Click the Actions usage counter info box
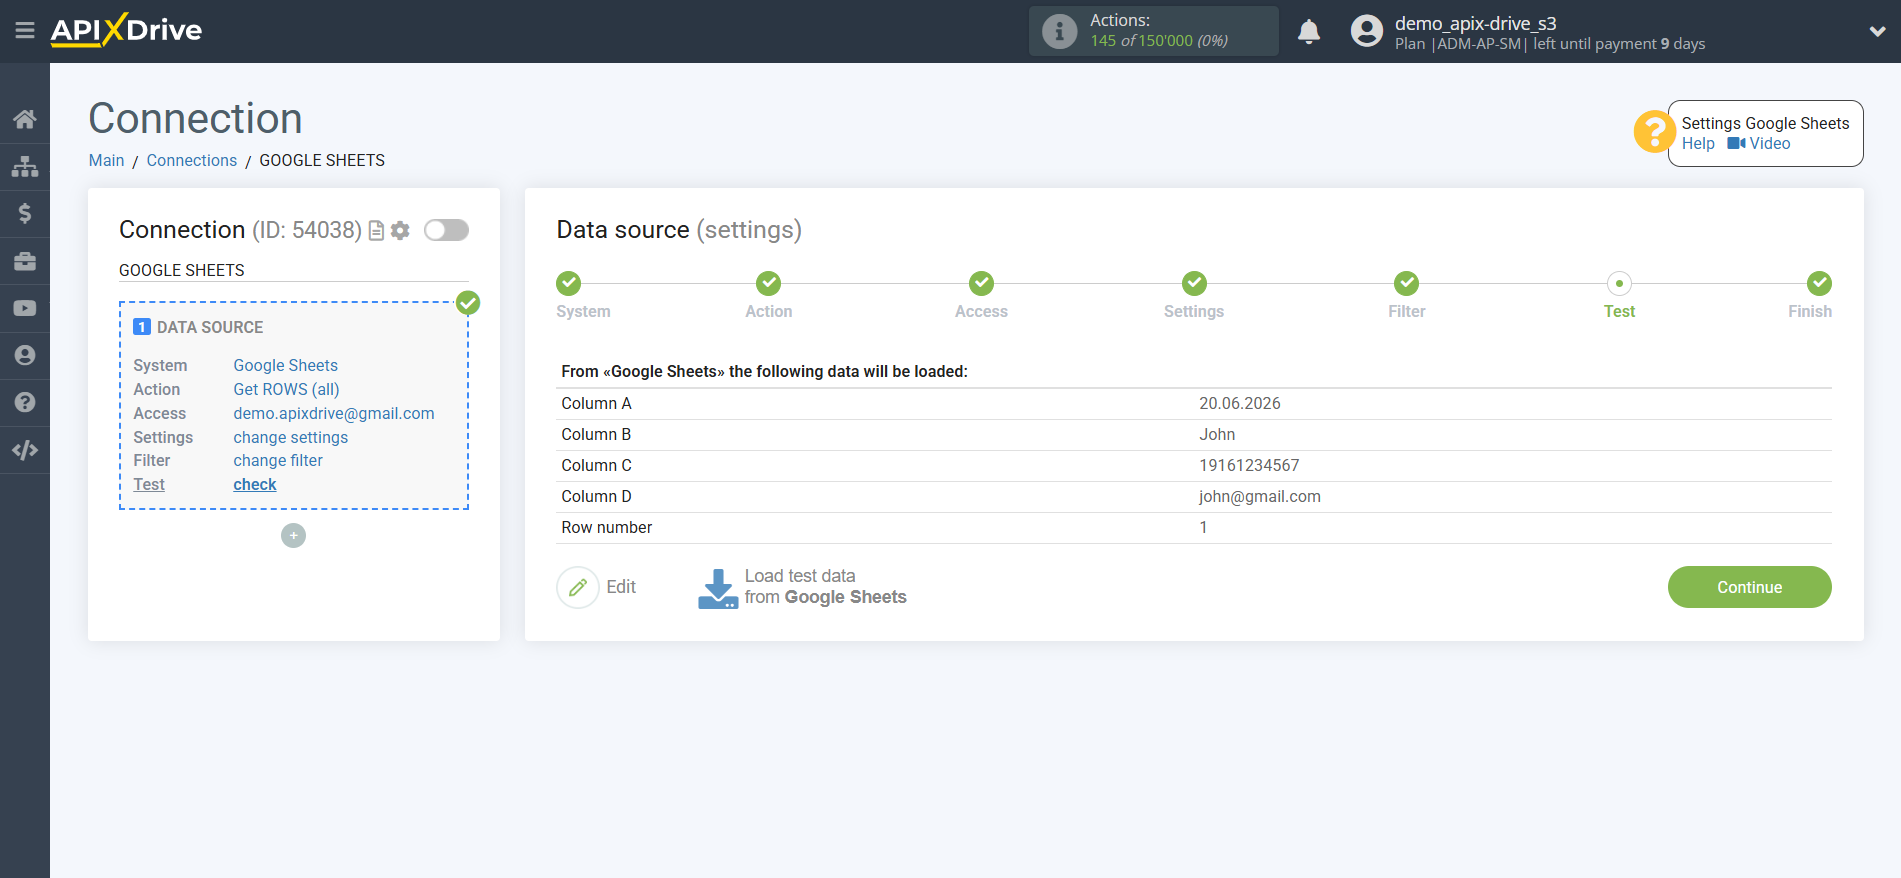The width and height of the screenshot is (1901, 878). click(1153, 31)
